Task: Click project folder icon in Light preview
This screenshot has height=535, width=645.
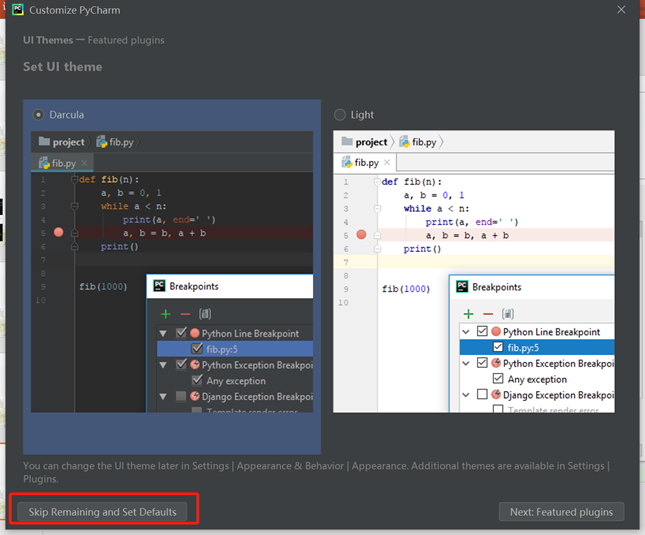Action: pyautogui.click(x=347, y=141)
